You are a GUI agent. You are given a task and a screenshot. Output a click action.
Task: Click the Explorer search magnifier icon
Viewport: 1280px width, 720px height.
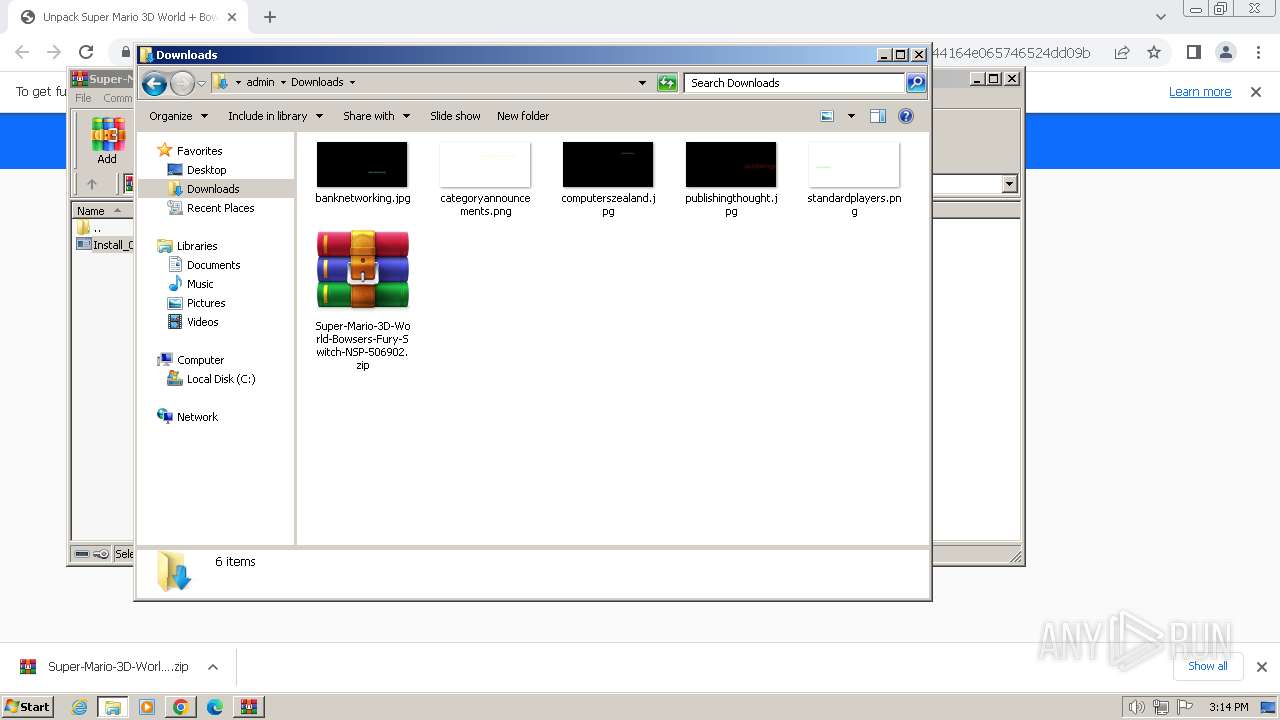tap(916, 83)
